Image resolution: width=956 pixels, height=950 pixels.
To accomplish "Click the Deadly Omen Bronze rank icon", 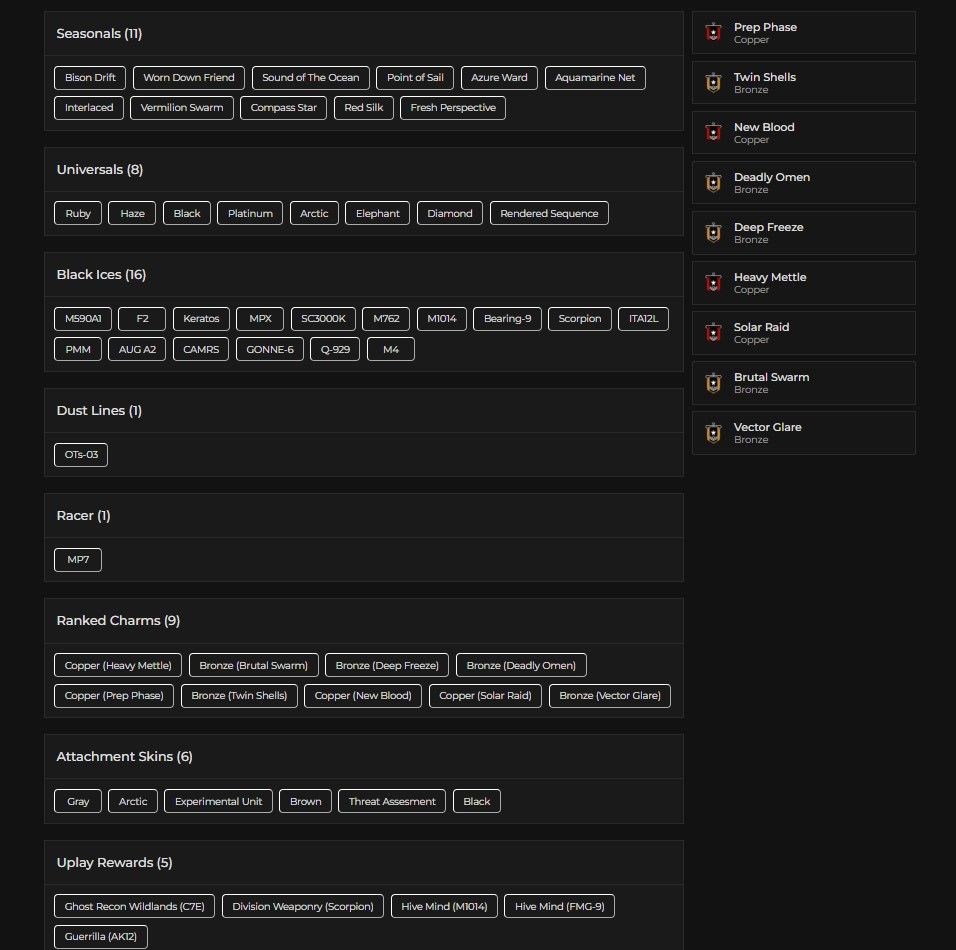I will click(x=713, y=182).
